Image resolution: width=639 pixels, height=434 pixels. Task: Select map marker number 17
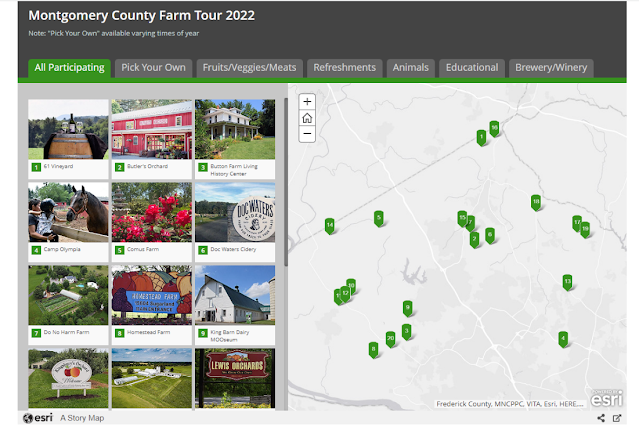[x=577, y=223]
